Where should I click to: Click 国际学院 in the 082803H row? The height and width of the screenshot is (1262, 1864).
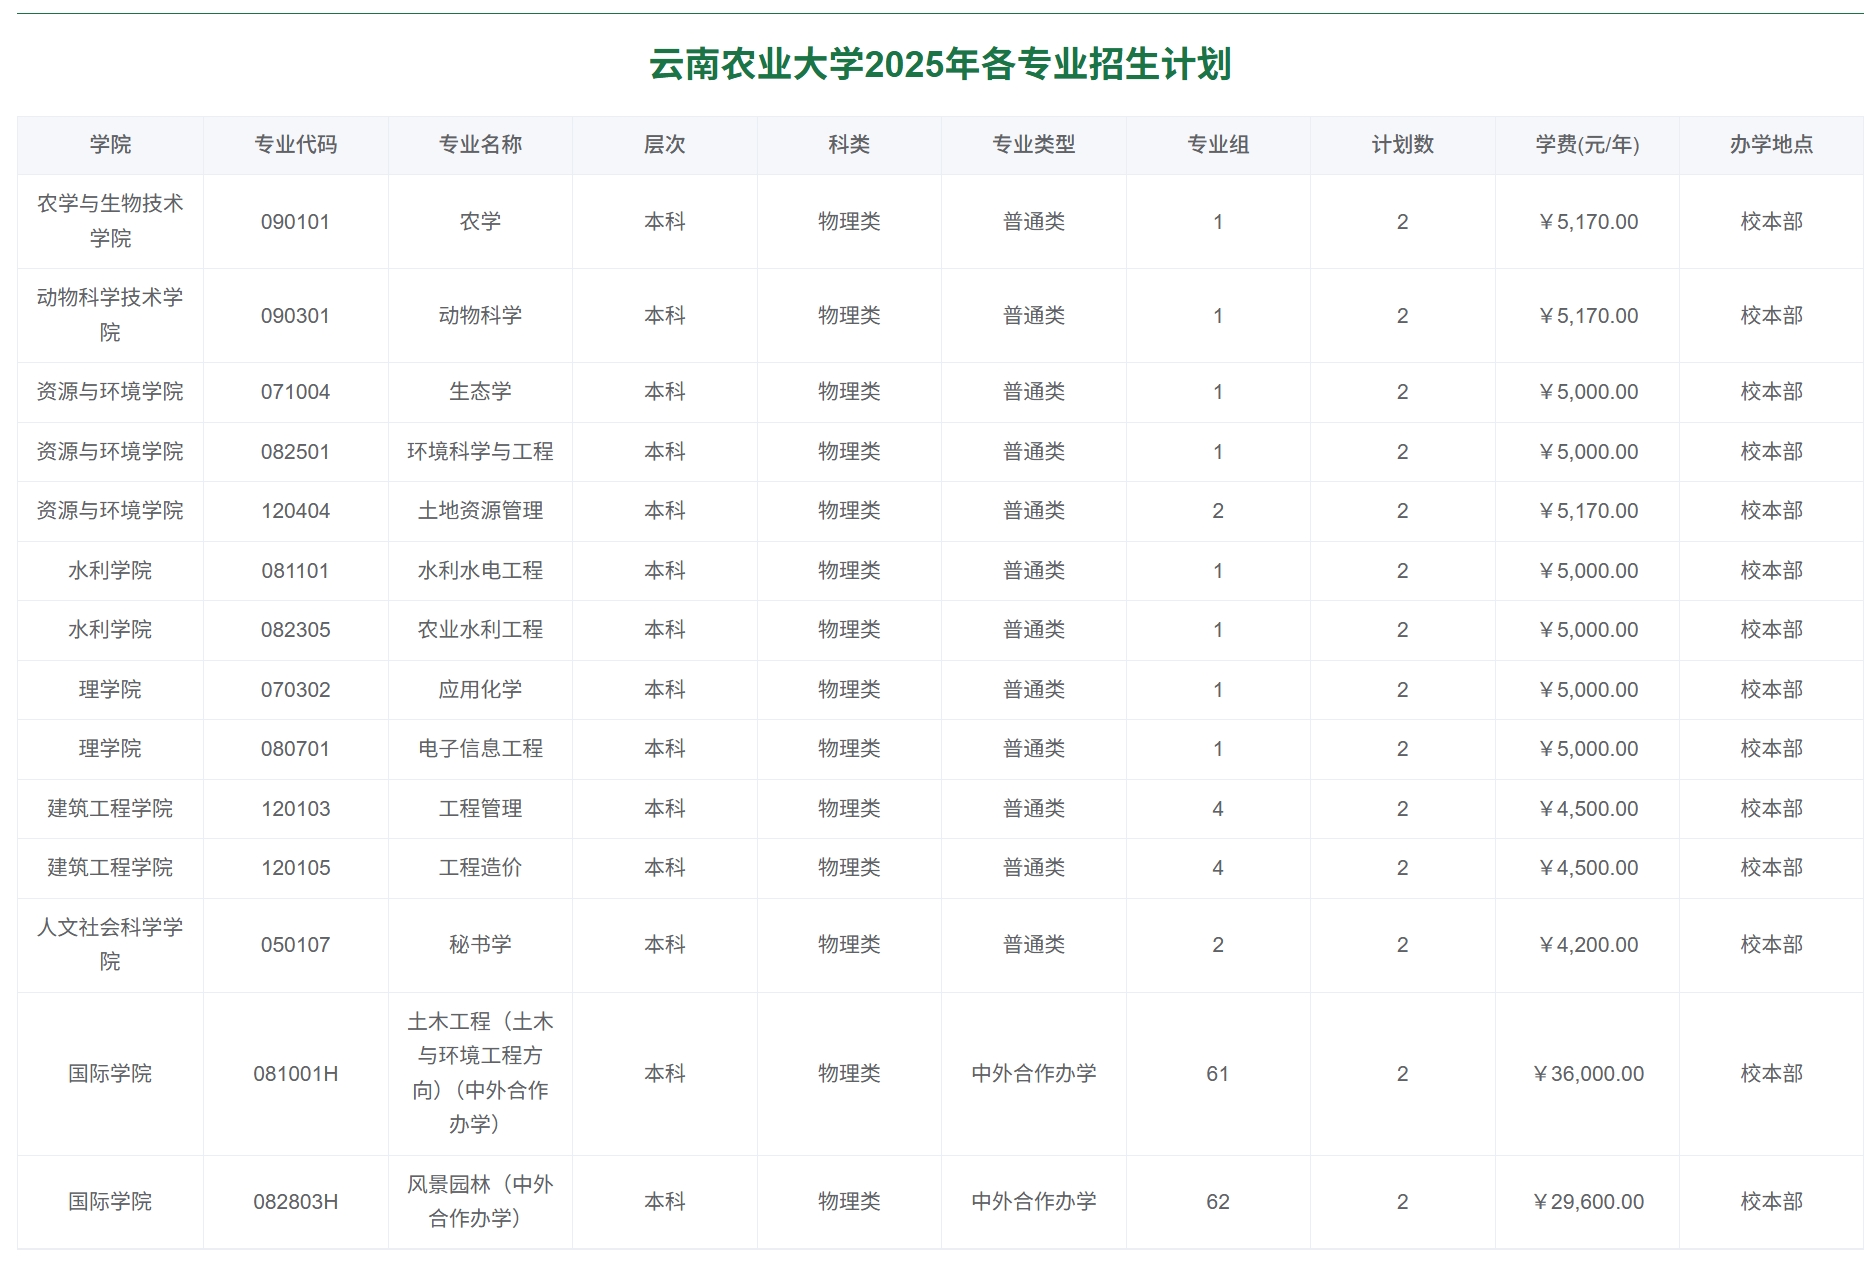tap(110, 1202)
